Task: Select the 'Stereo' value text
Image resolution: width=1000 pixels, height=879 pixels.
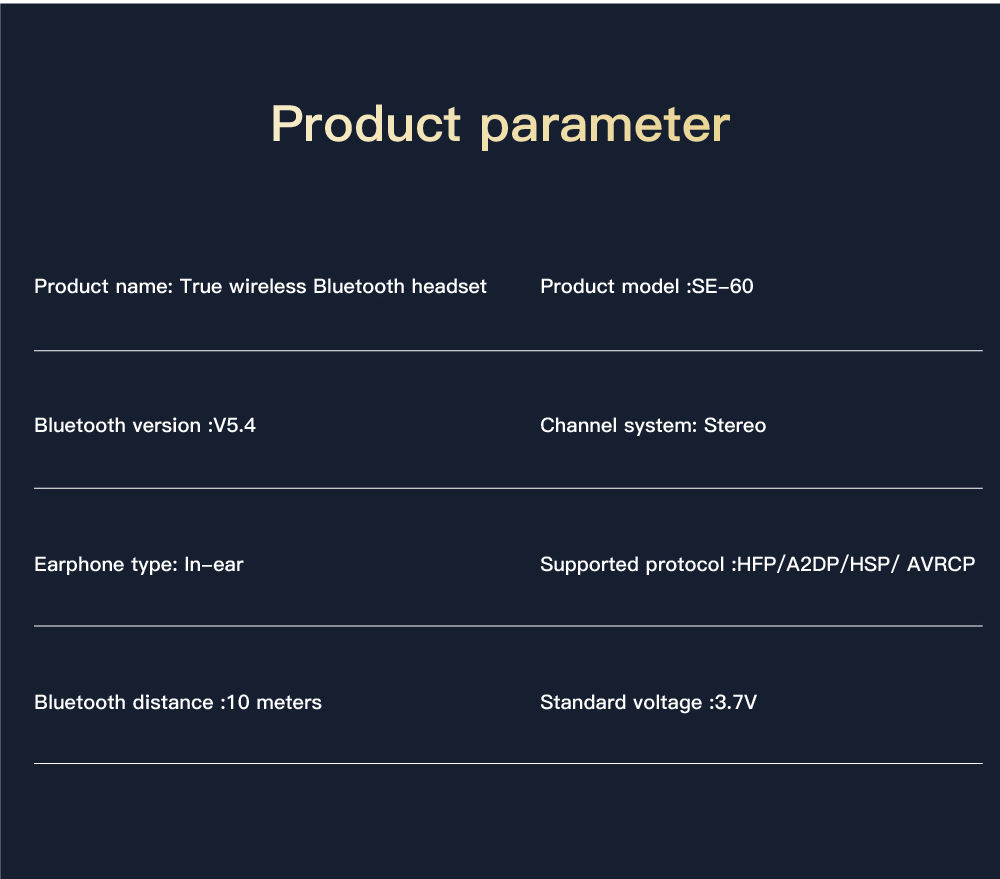Action: click(735, 426)
